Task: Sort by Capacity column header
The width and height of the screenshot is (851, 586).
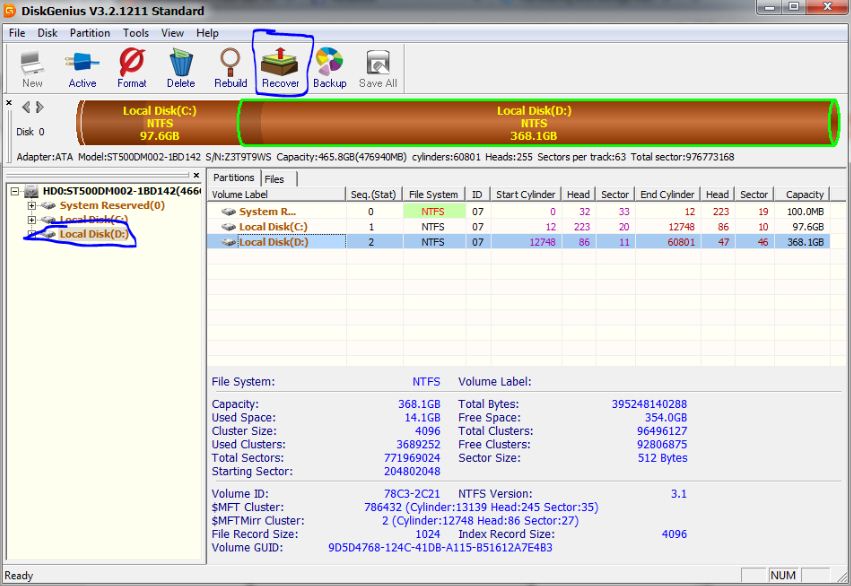Action: click(x=804, y=195)
